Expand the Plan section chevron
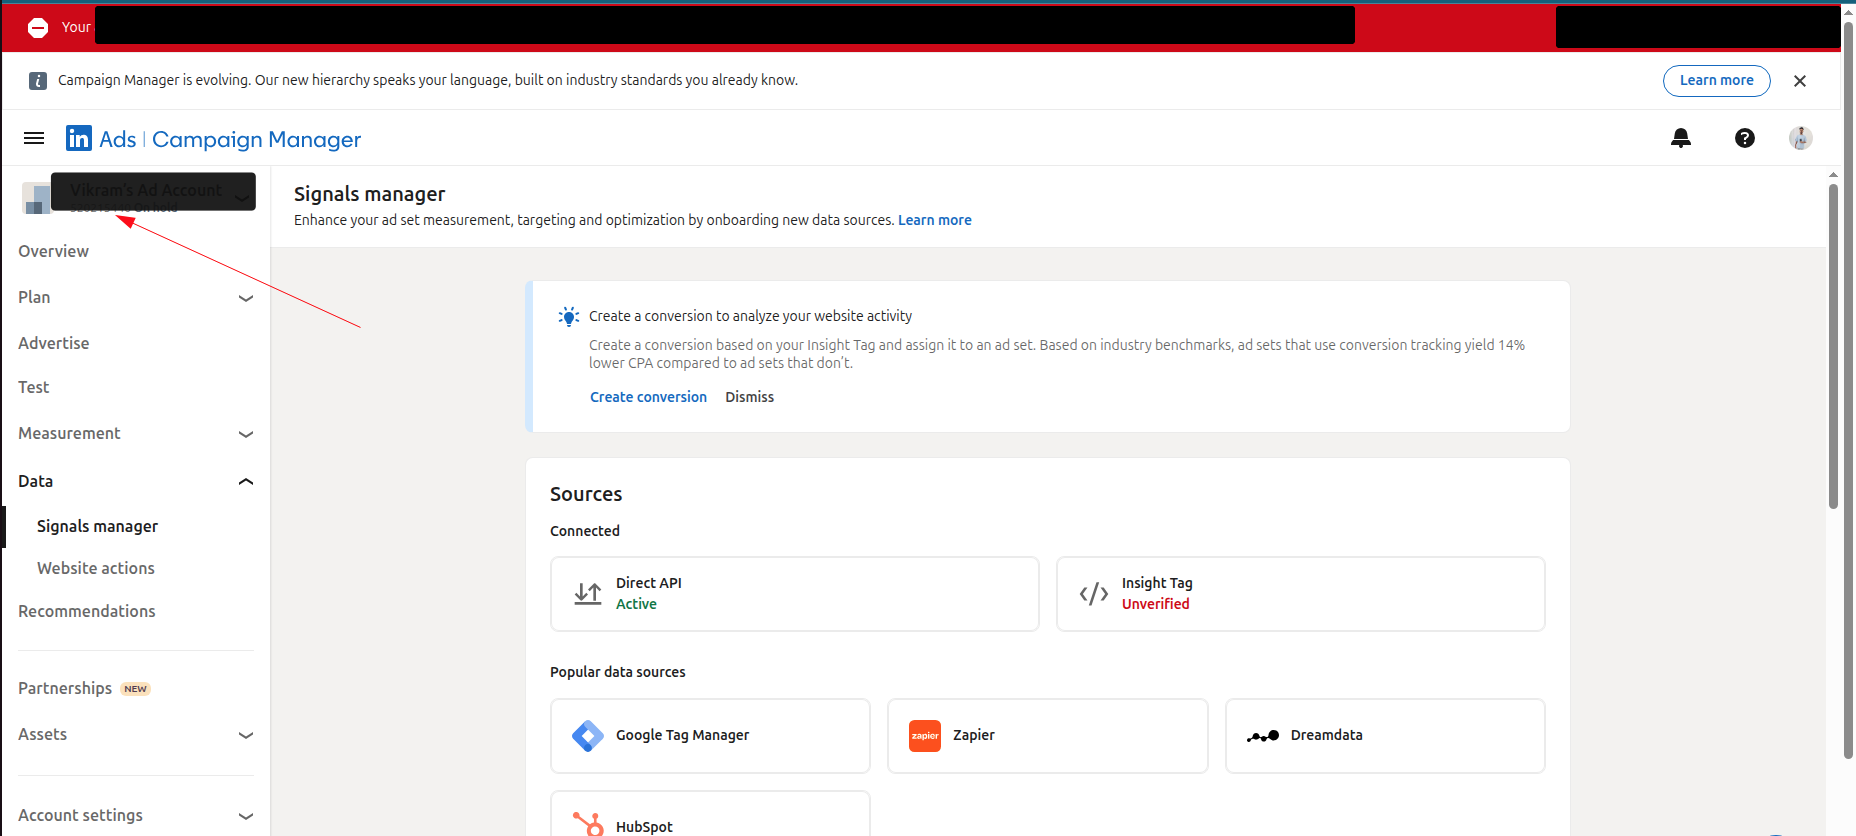This screenshot has width=1856, height=836. [246, 298]
